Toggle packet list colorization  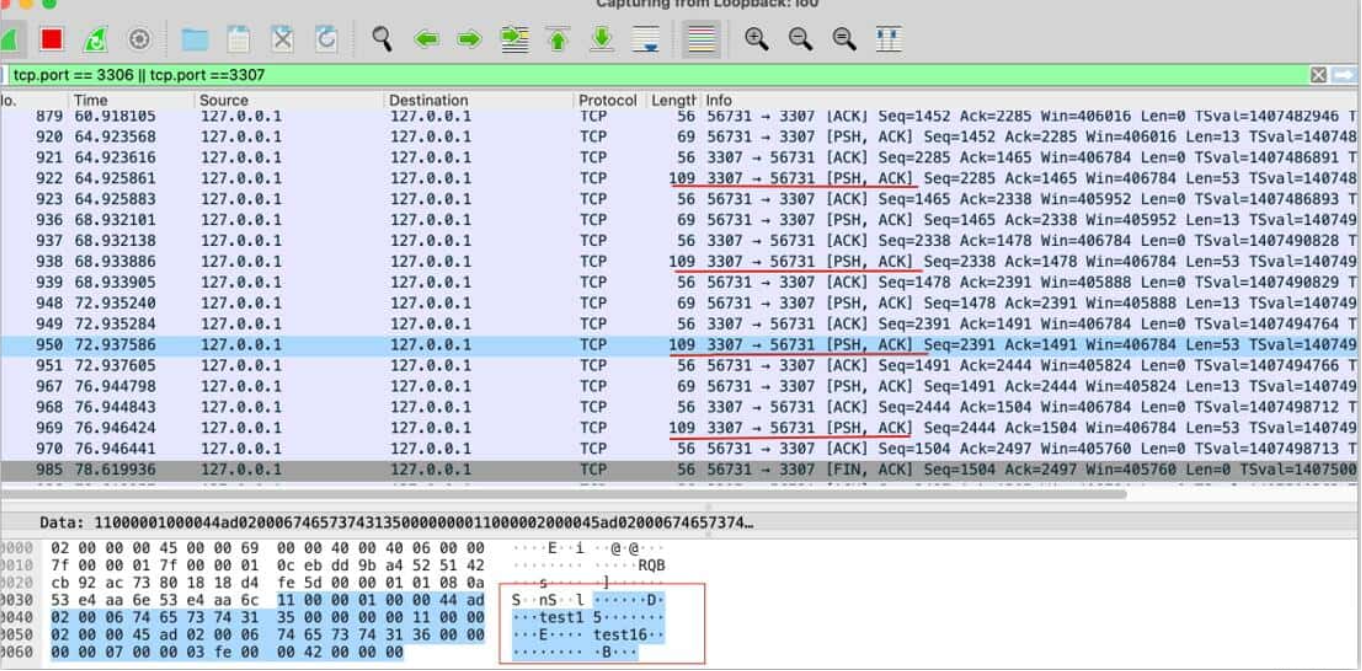(x=701, y=39)
